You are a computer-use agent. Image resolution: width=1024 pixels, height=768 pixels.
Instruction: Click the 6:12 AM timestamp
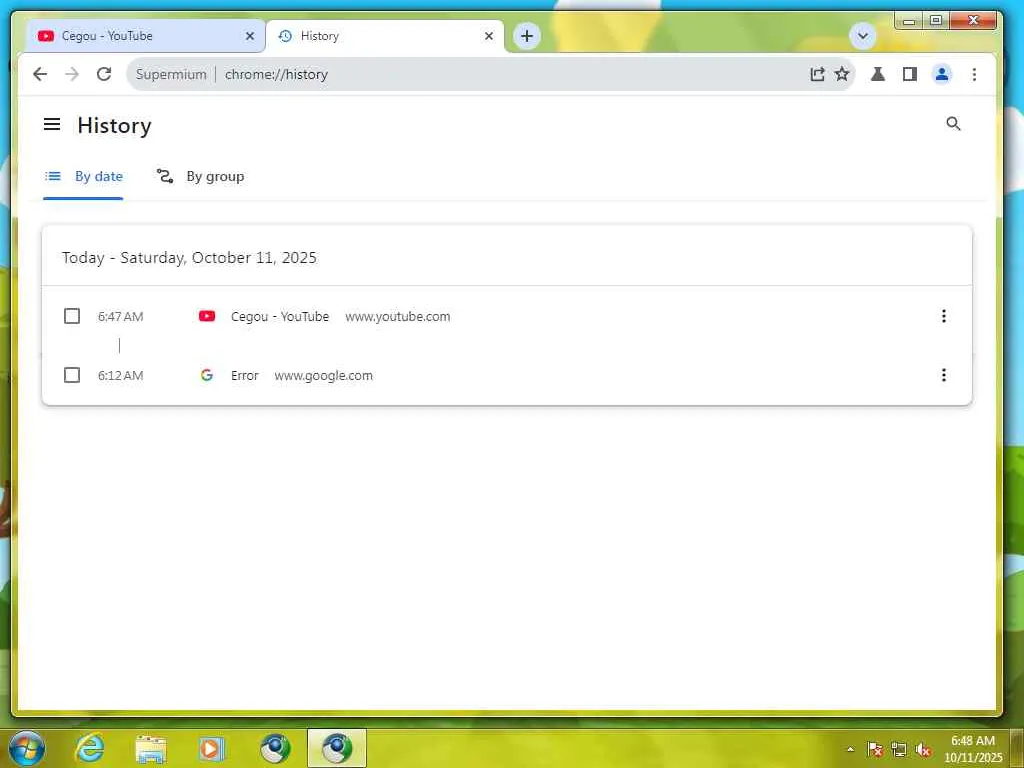click(x=120, y=376)
